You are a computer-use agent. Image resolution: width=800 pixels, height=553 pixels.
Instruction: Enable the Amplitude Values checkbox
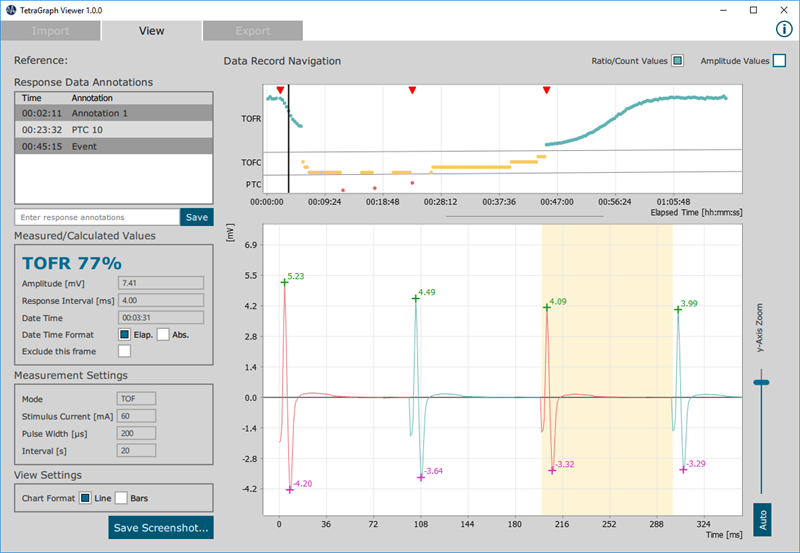pos(779,61)
